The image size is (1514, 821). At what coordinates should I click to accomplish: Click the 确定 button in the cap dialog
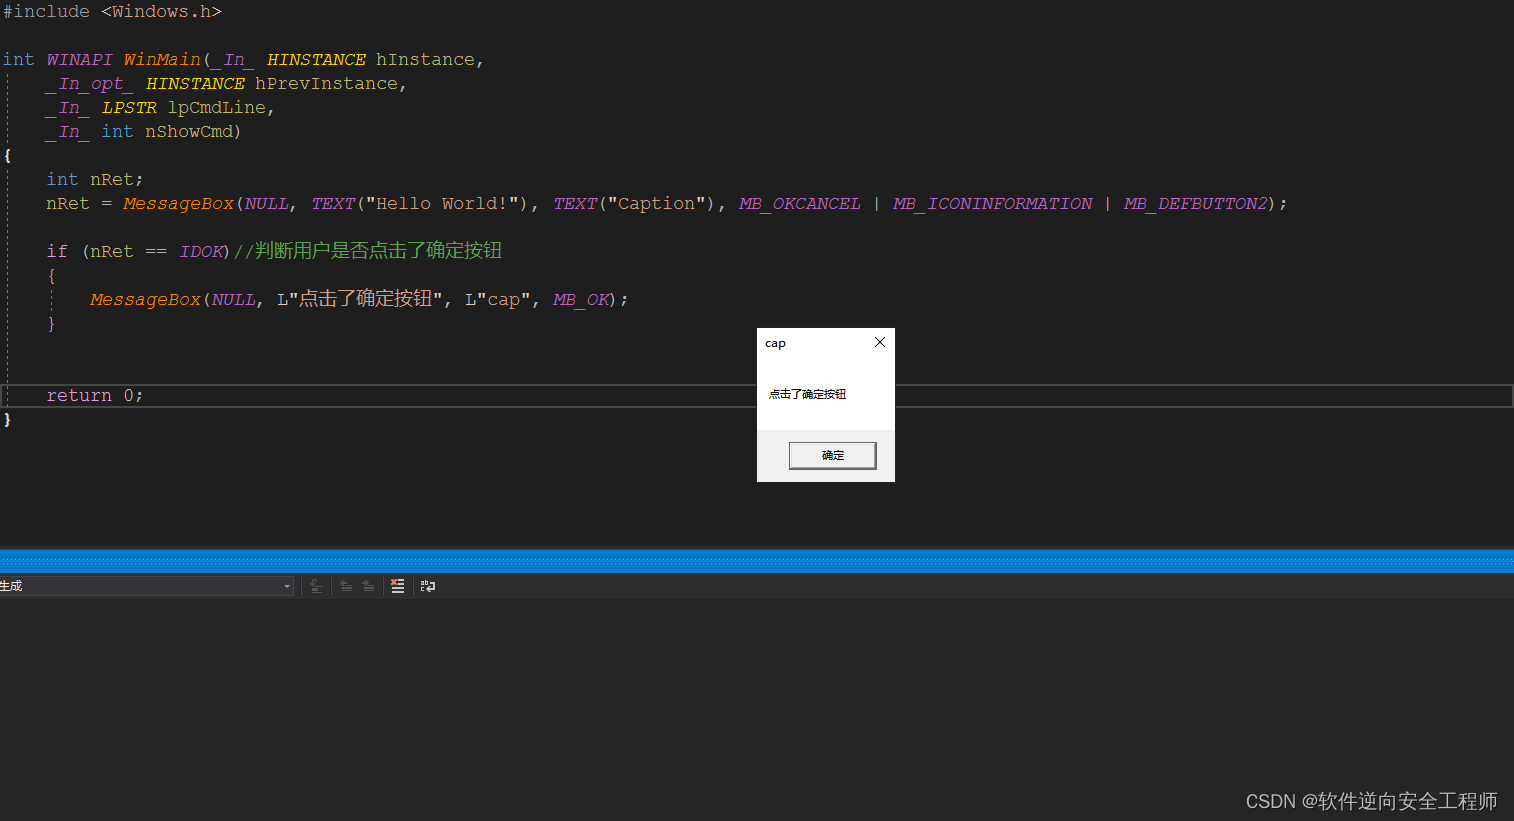coord(832,455)
